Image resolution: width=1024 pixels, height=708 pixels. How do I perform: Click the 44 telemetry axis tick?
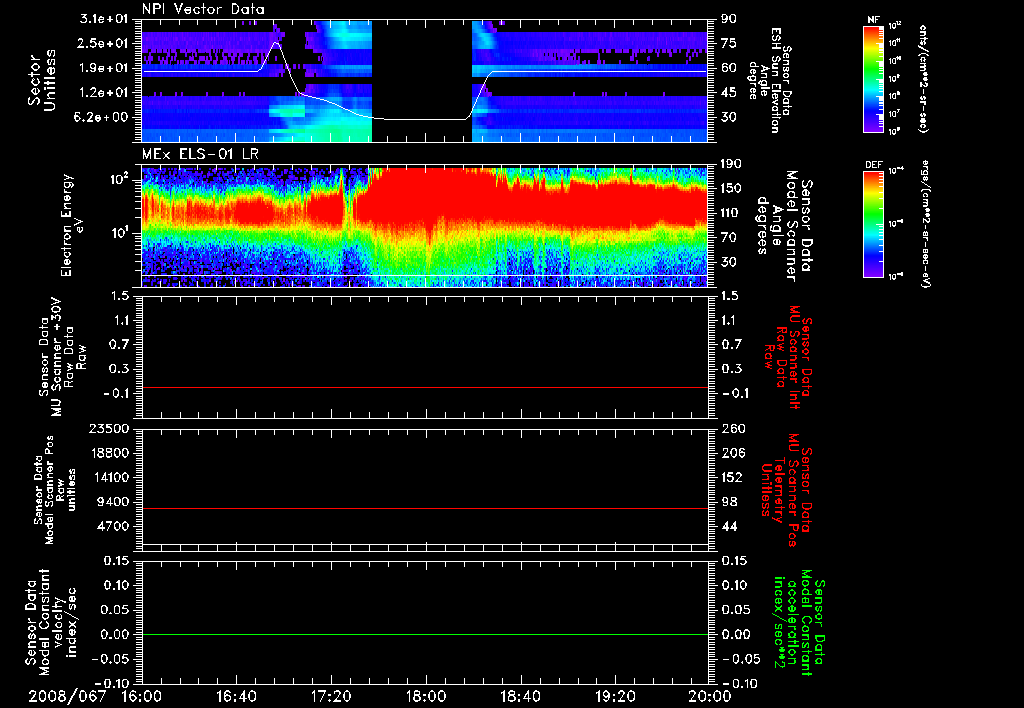click(728, 526)
